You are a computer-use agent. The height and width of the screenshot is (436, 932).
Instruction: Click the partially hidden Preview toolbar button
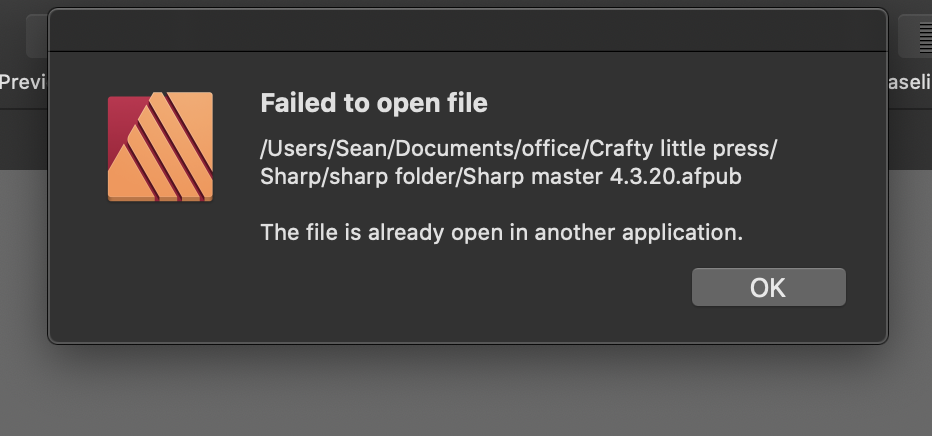click(37, 36)
